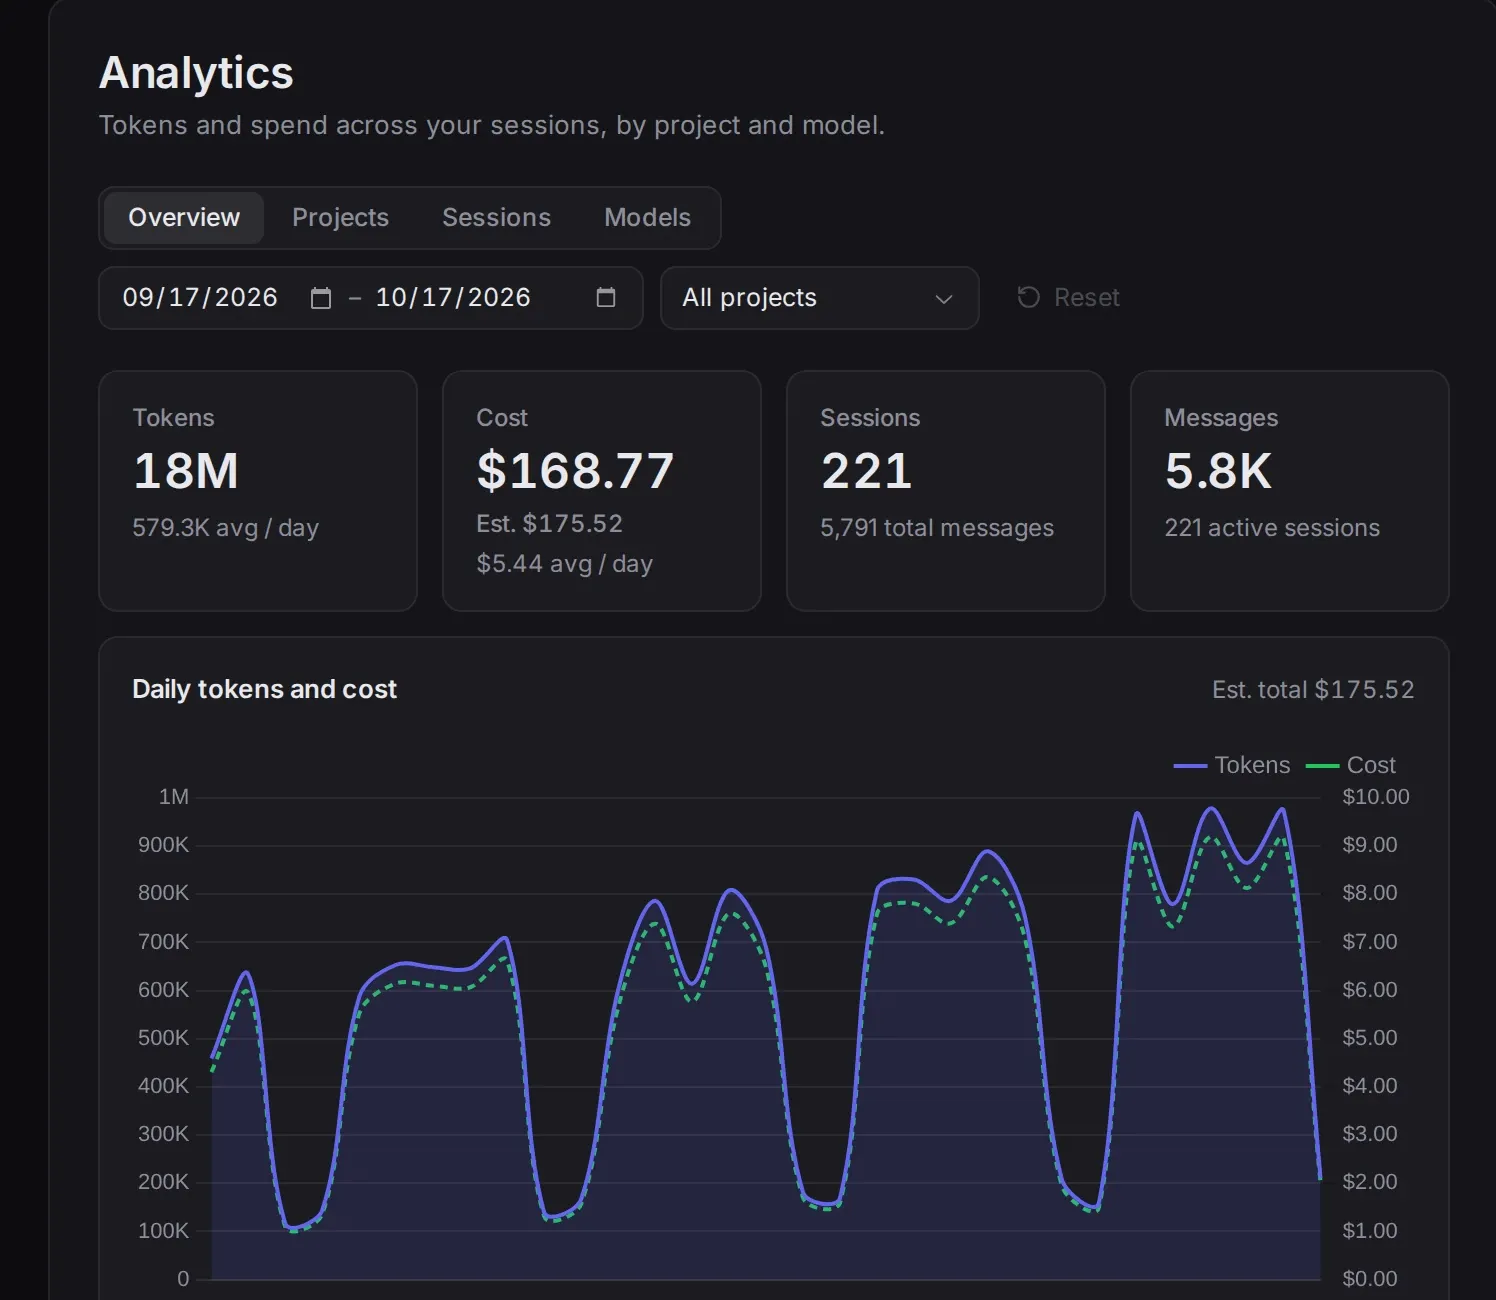Click the $168.77 cost value

575,471
